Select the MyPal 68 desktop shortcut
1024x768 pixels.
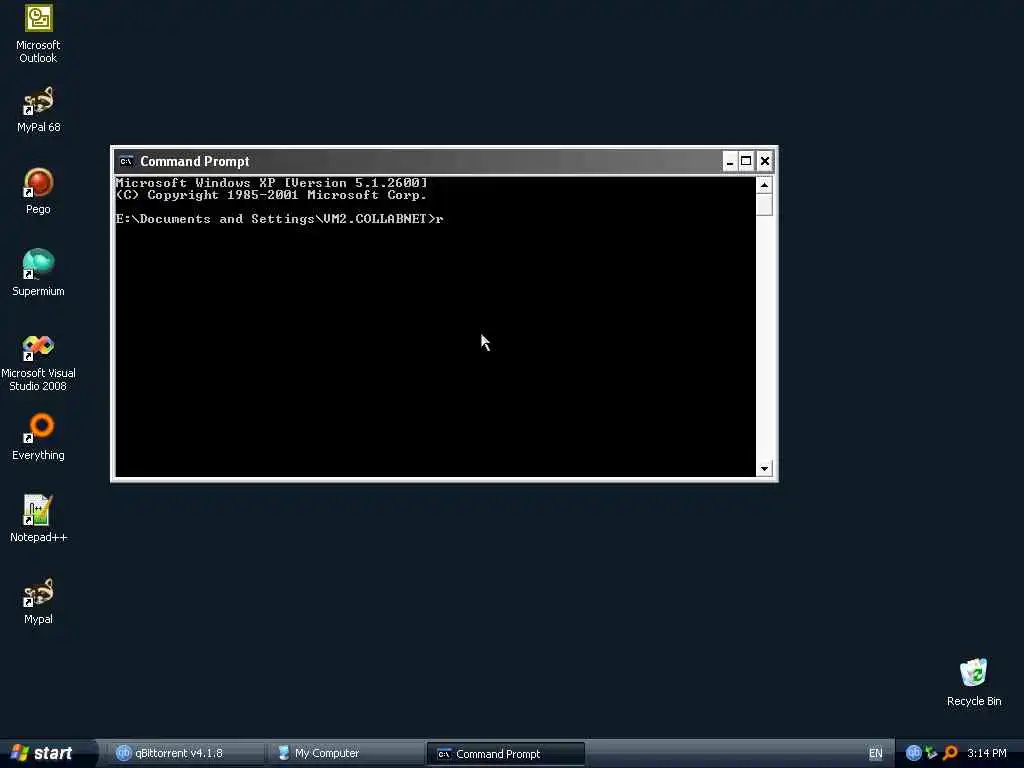click(38, 109)
